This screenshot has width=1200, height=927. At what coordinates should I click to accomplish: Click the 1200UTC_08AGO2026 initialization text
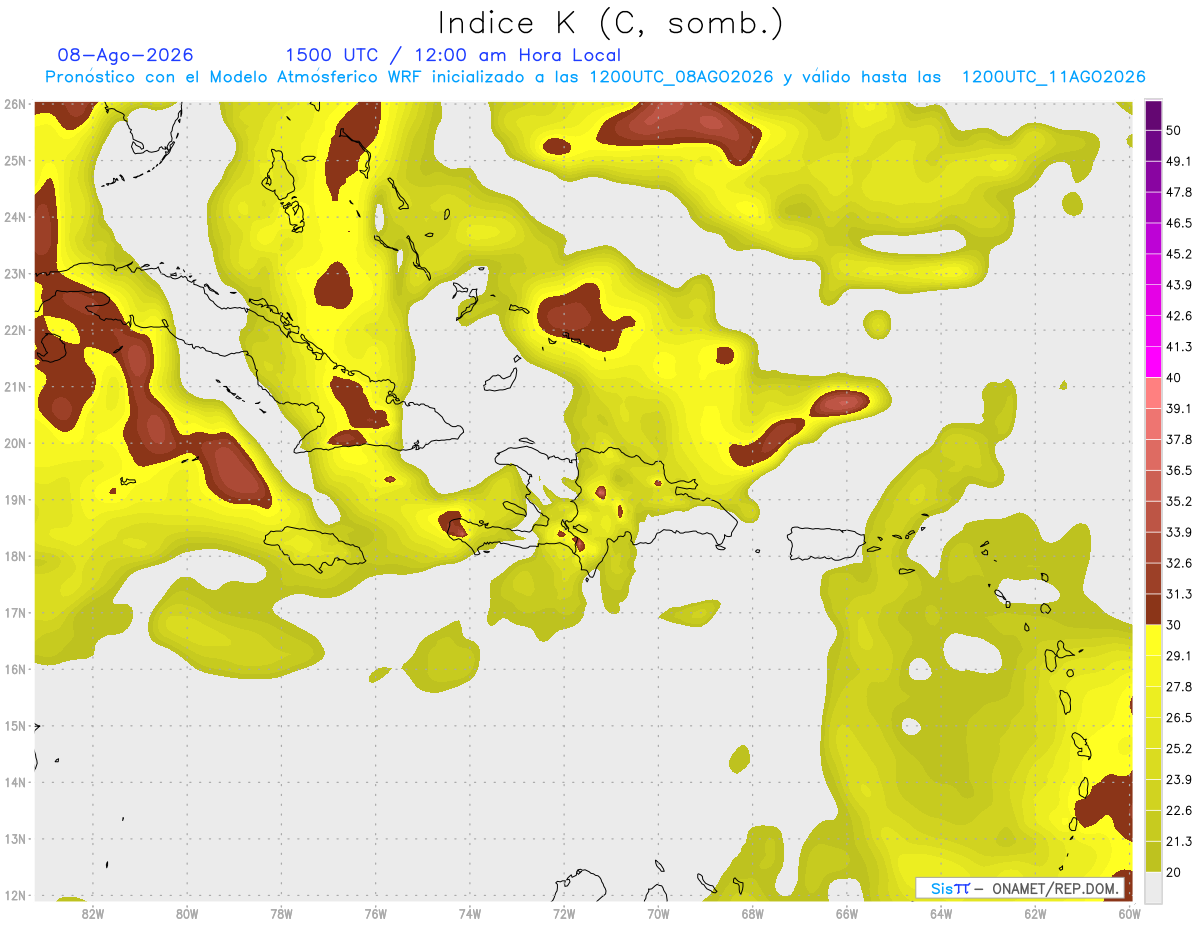[681, 77]
